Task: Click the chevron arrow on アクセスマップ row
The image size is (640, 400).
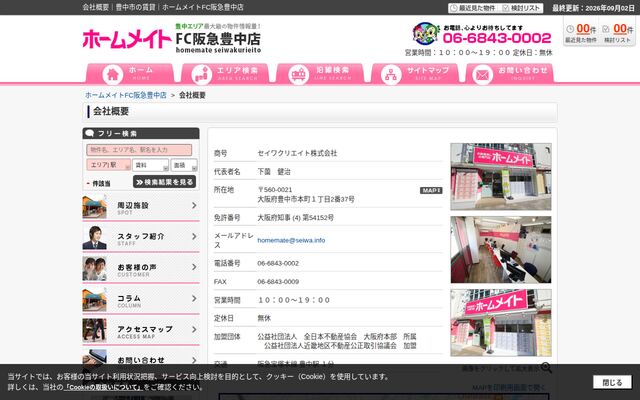Action: [194, 329]
